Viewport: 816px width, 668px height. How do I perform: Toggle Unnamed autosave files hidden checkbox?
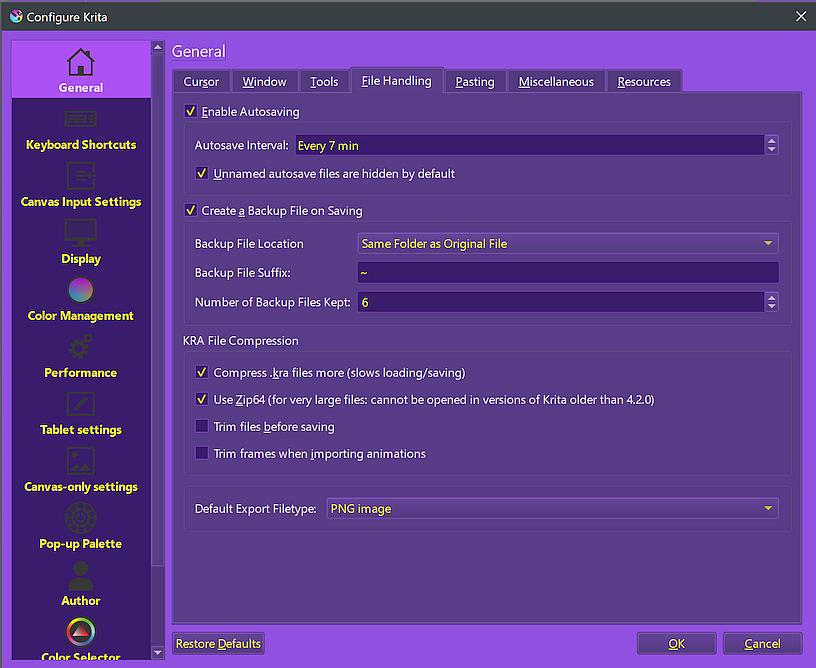tap(202, 173)
